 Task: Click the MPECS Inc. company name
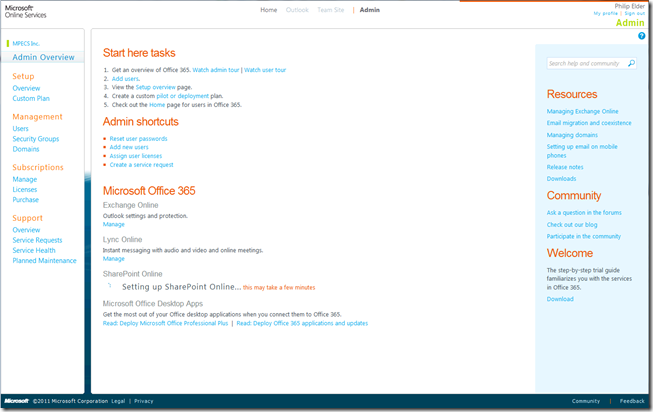pos(26,43)
